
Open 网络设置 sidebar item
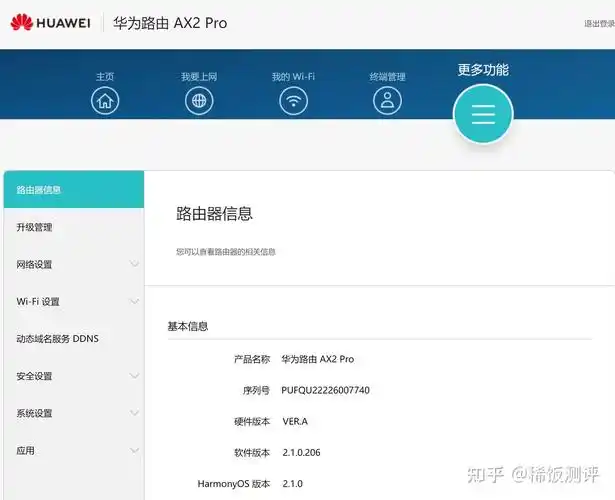tap(74, 264)
